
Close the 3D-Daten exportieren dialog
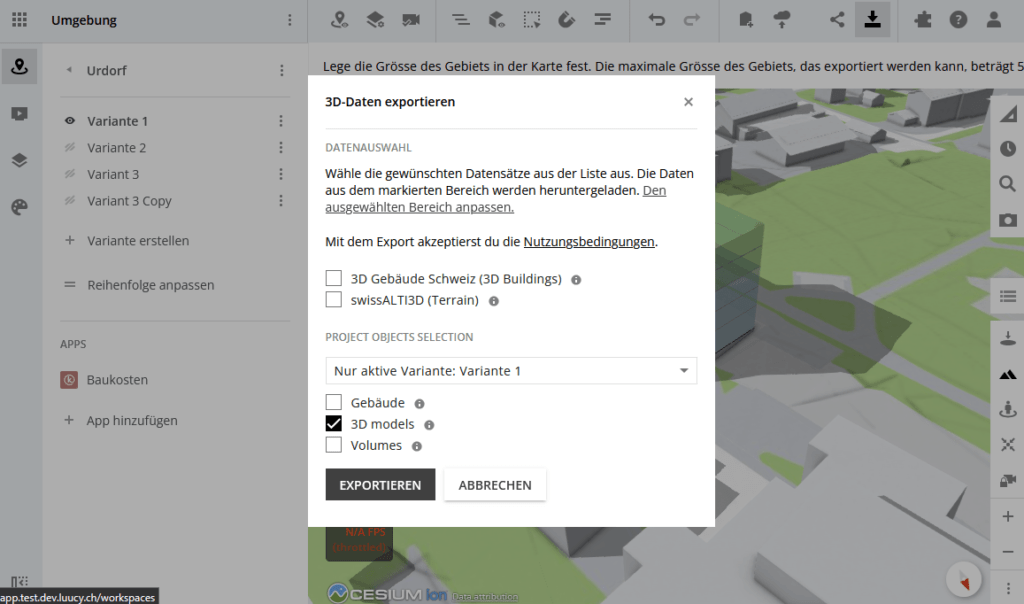[688, 102]
